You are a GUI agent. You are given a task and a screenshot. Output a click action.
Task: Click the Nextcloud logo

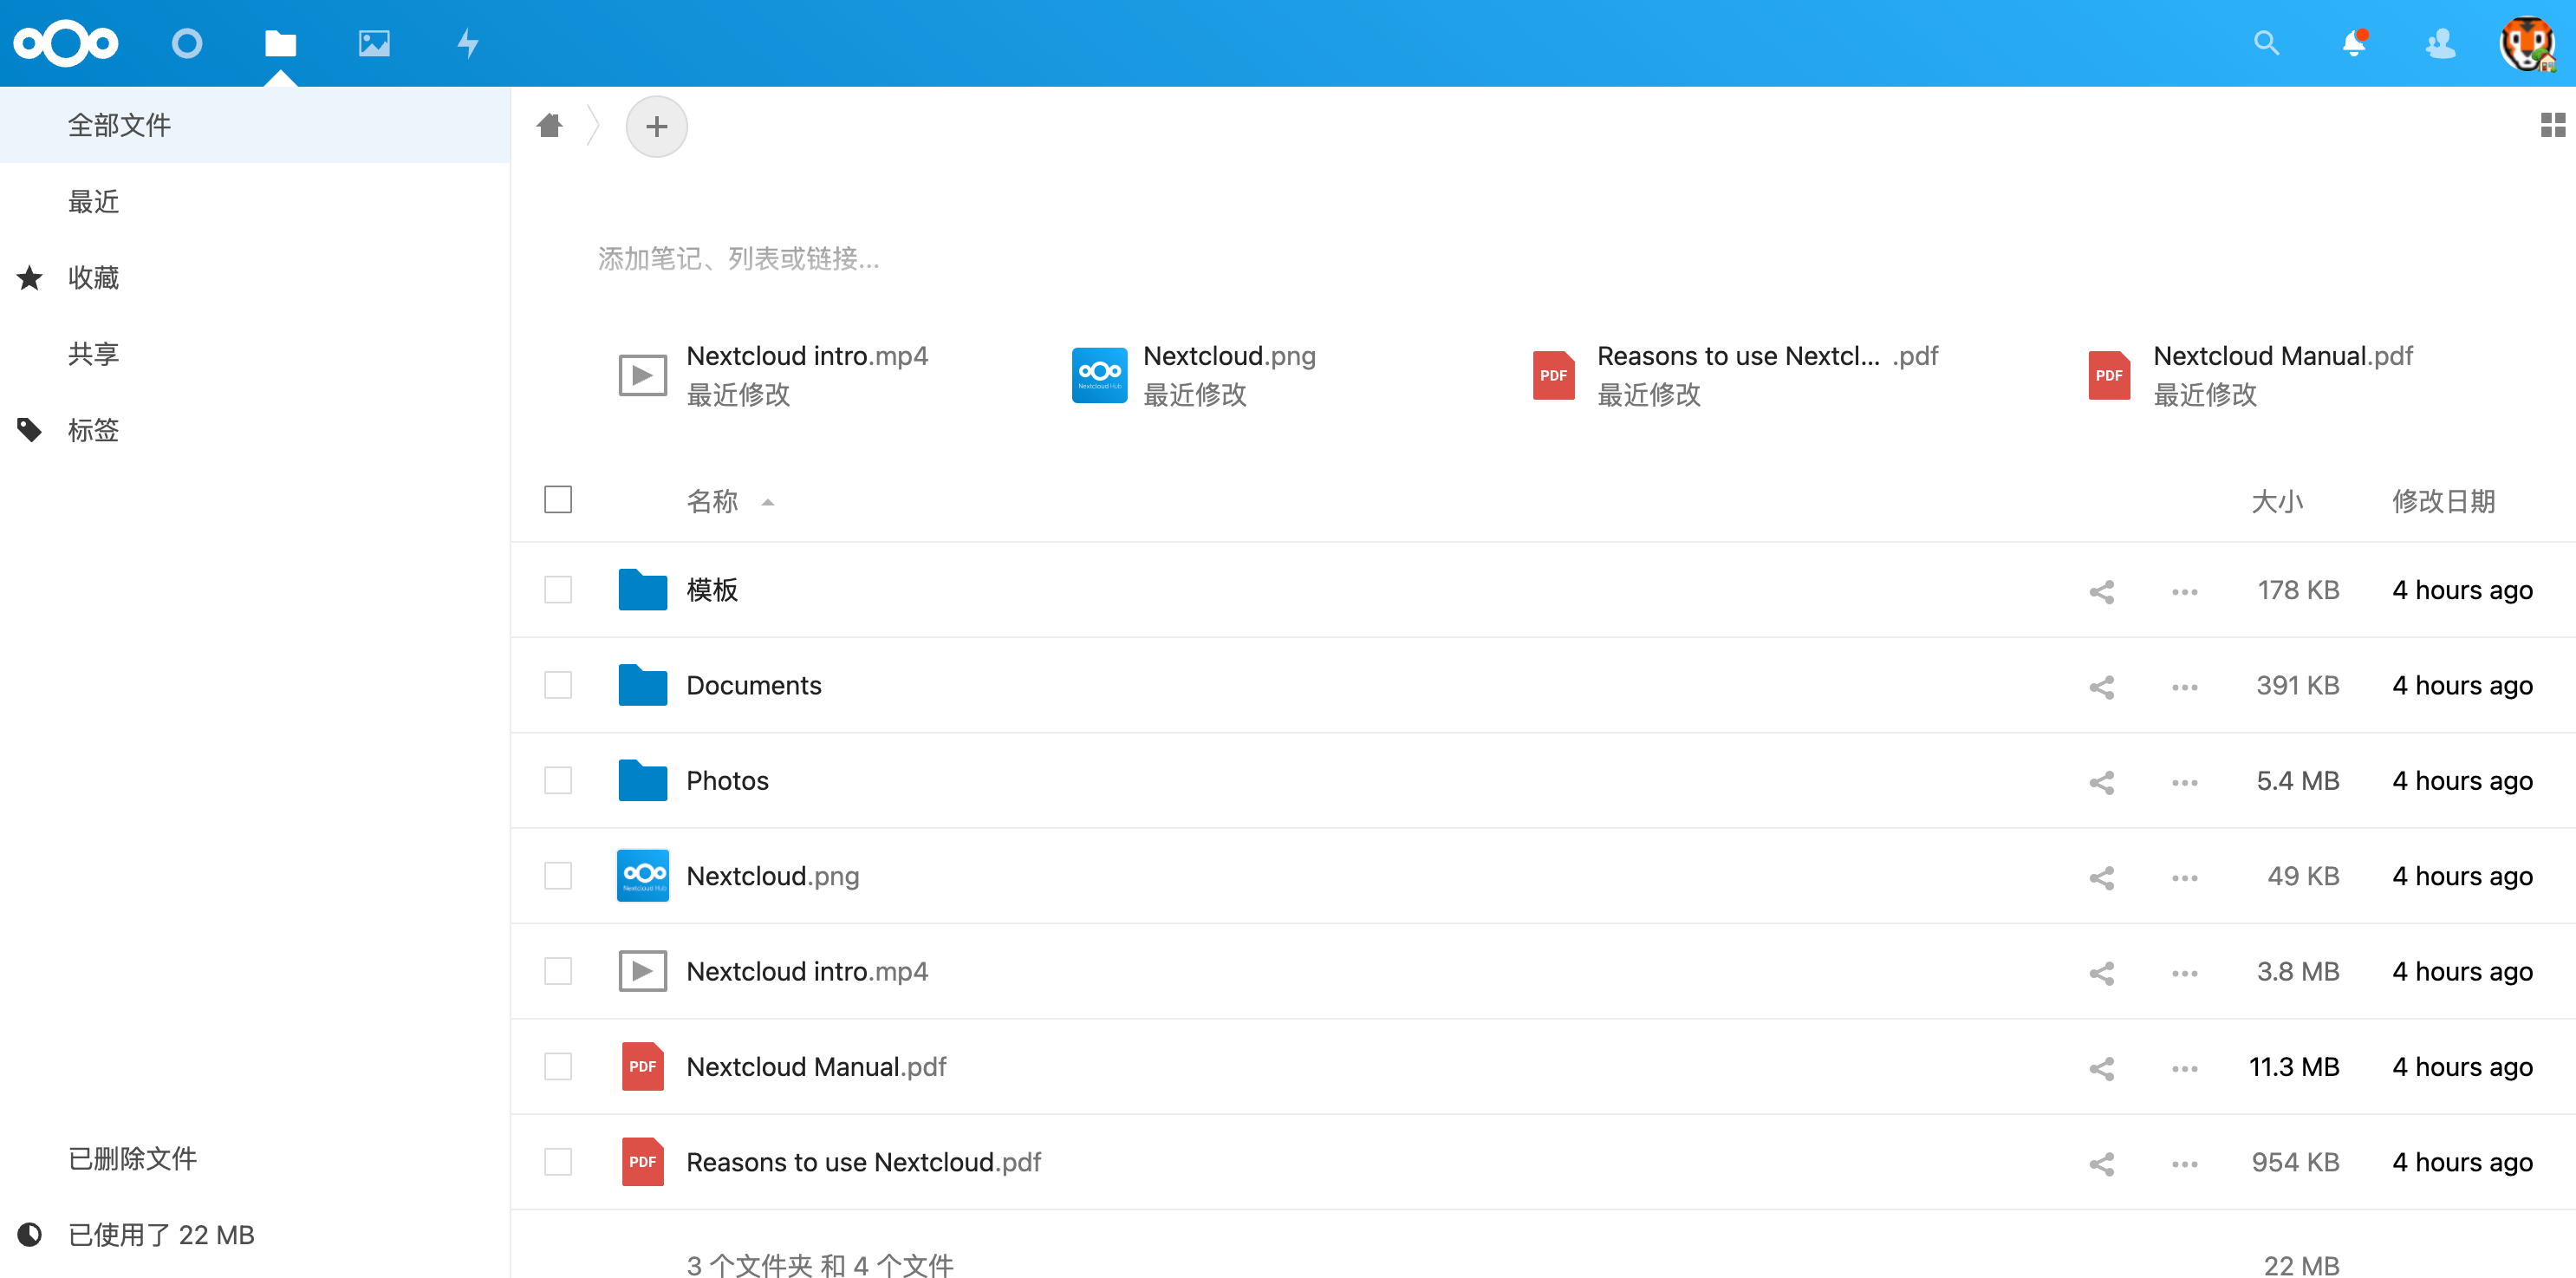pyautogui.click(x=66, y=43)
